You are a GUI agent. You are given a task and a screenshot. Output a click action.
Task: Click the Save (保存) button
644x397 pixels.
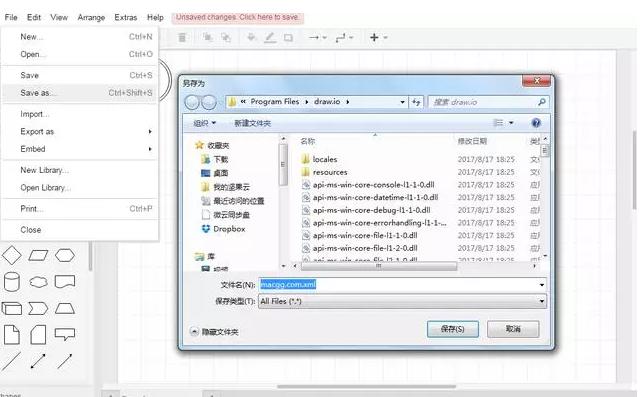pyautogui.click(x=453, y=329)
